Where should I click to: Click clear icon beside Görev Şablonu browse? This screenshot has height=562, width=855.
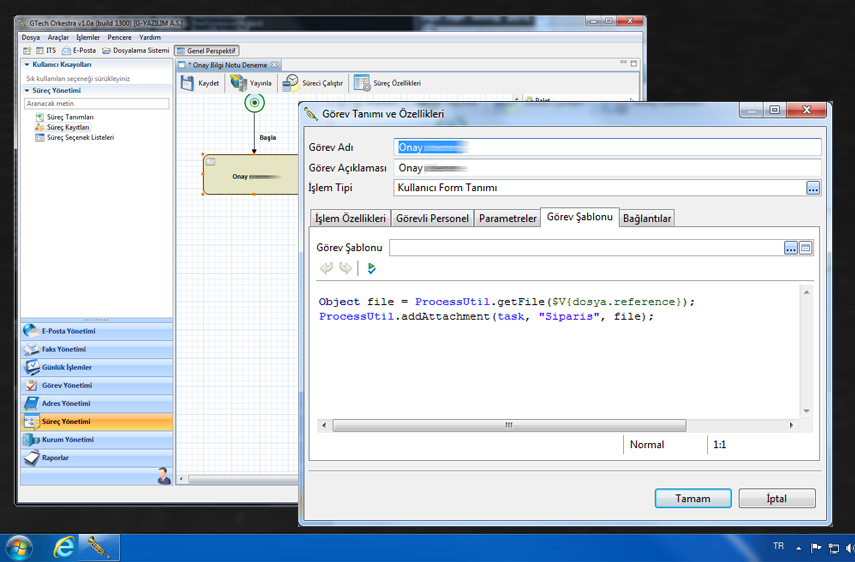pos(805,248)
